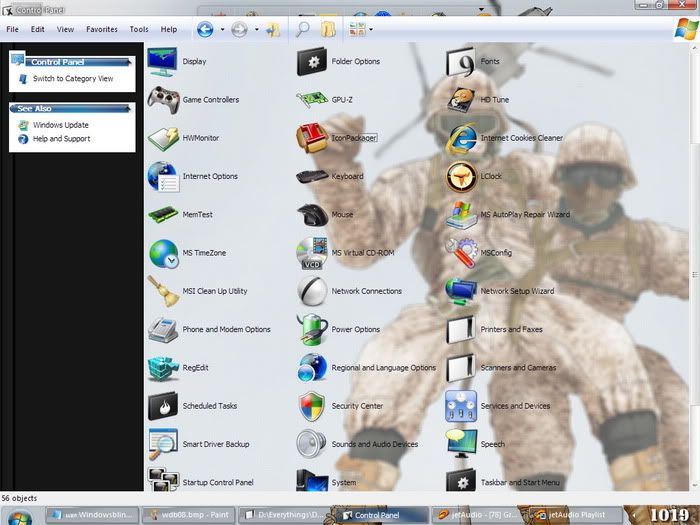Select the Scanners and Cameras label
The height and width of the screenshot is (525, 700).
coord(518,368)
